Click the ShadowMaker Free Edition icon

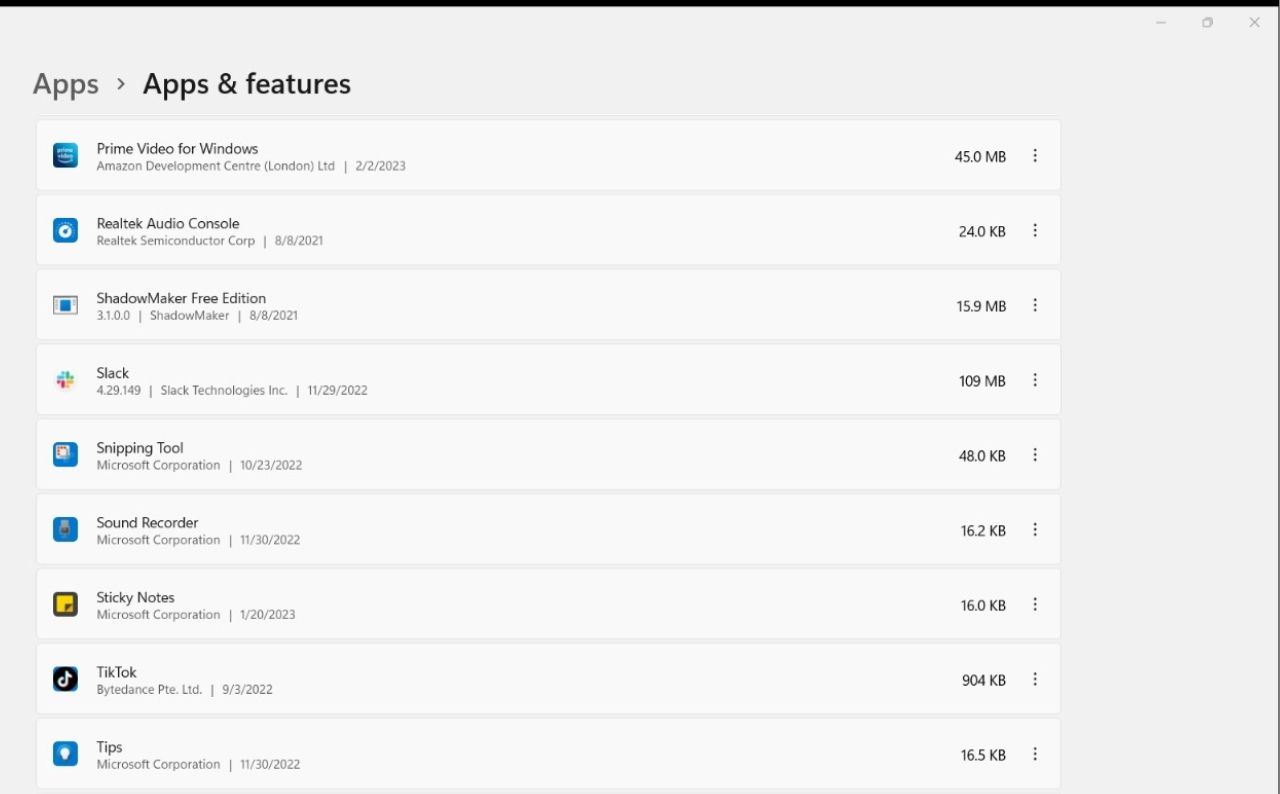[65, 305]
